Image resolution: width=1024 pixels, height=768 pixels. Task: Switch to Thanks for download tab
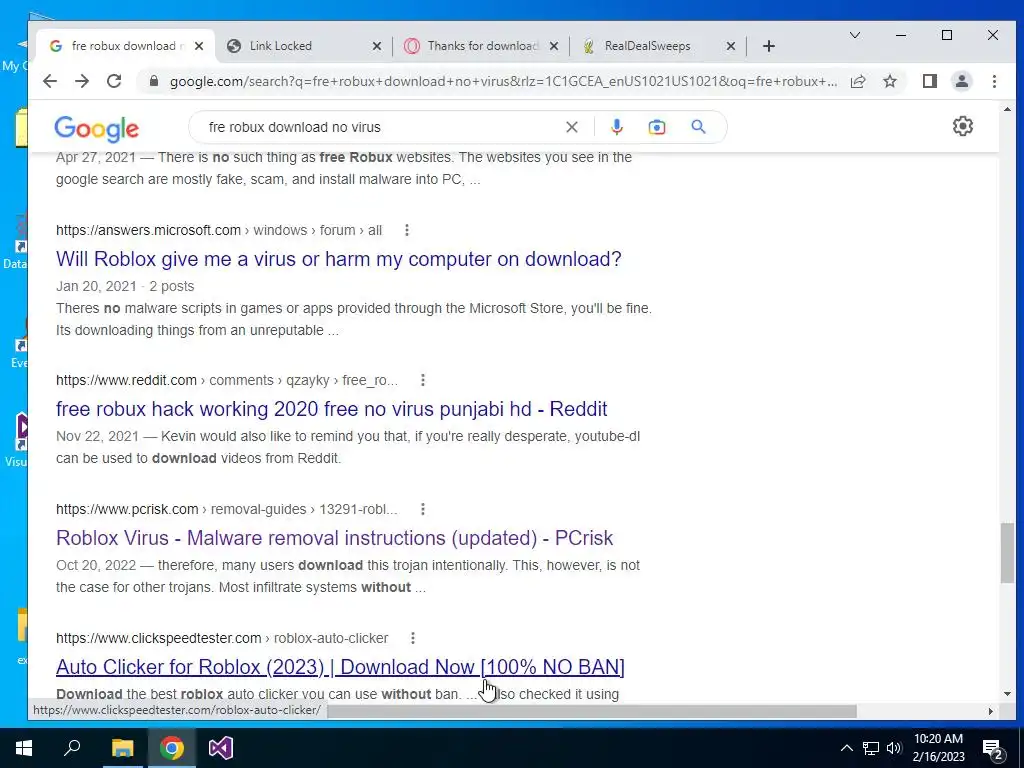click(479, 46)
